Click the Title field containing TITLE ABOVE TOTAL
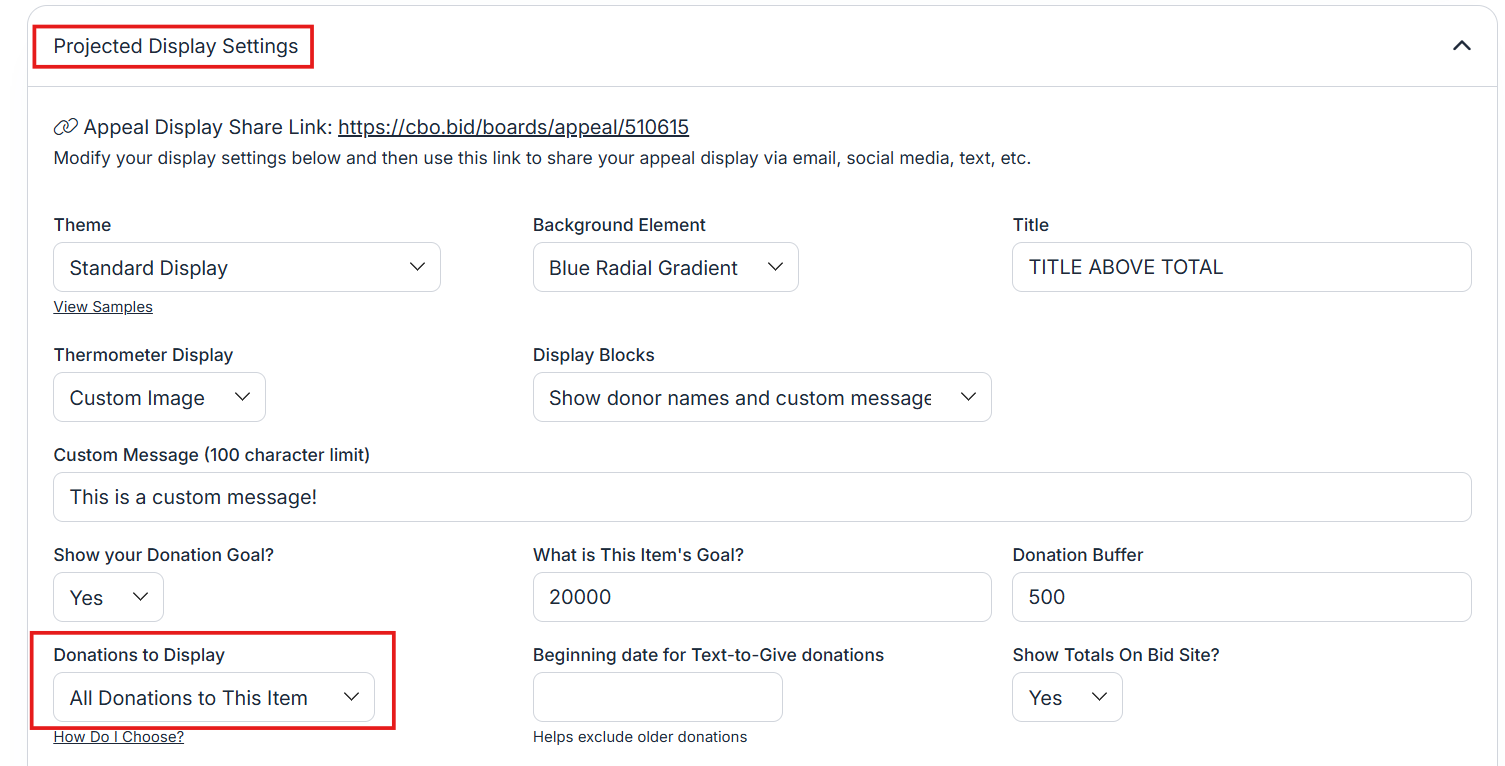This screenshot has width=1505, height=766. [1241, 268]
